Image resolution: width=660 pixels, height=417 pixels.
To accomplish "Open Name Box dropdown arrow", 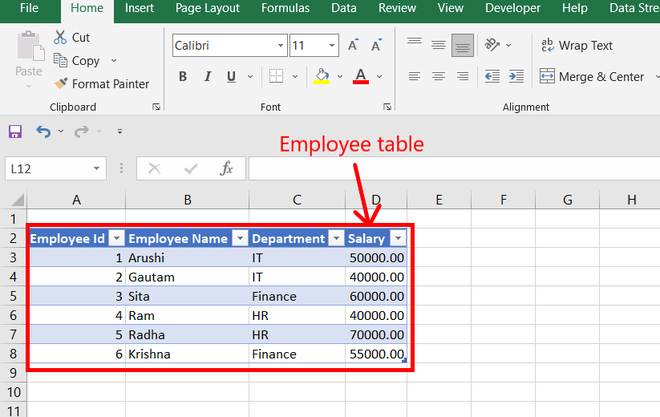I will (96, 169).
